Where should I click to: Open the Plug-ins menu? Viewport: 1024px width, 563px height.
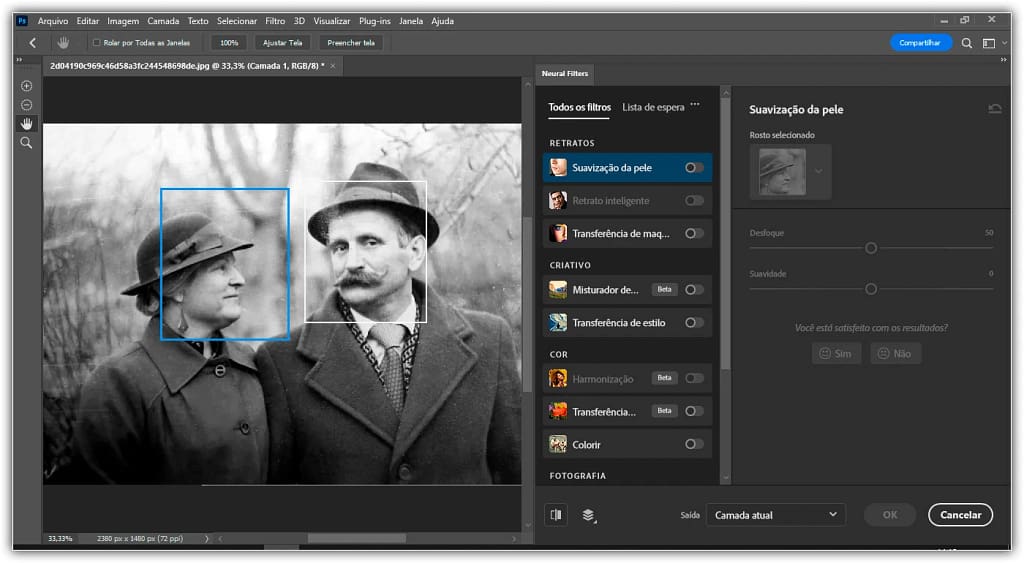[375, 21]
